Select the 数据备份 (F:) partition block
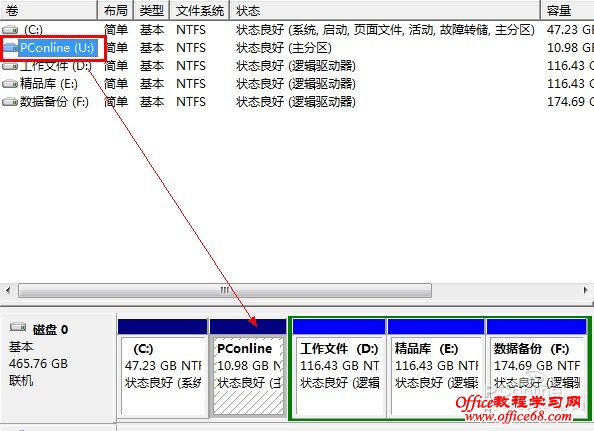 537,369
